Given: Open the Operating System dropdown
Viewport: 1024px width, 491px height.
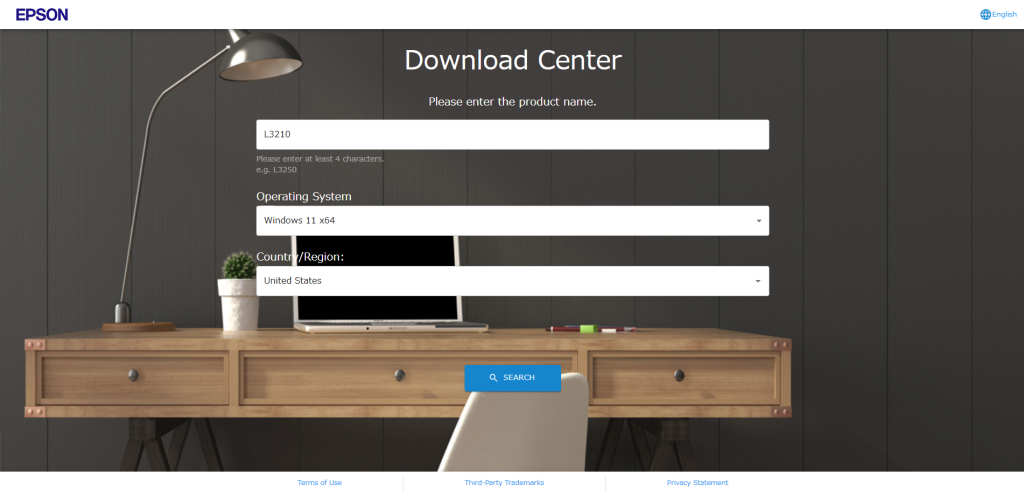Looking at the screenshot, I should pos(513,221).
